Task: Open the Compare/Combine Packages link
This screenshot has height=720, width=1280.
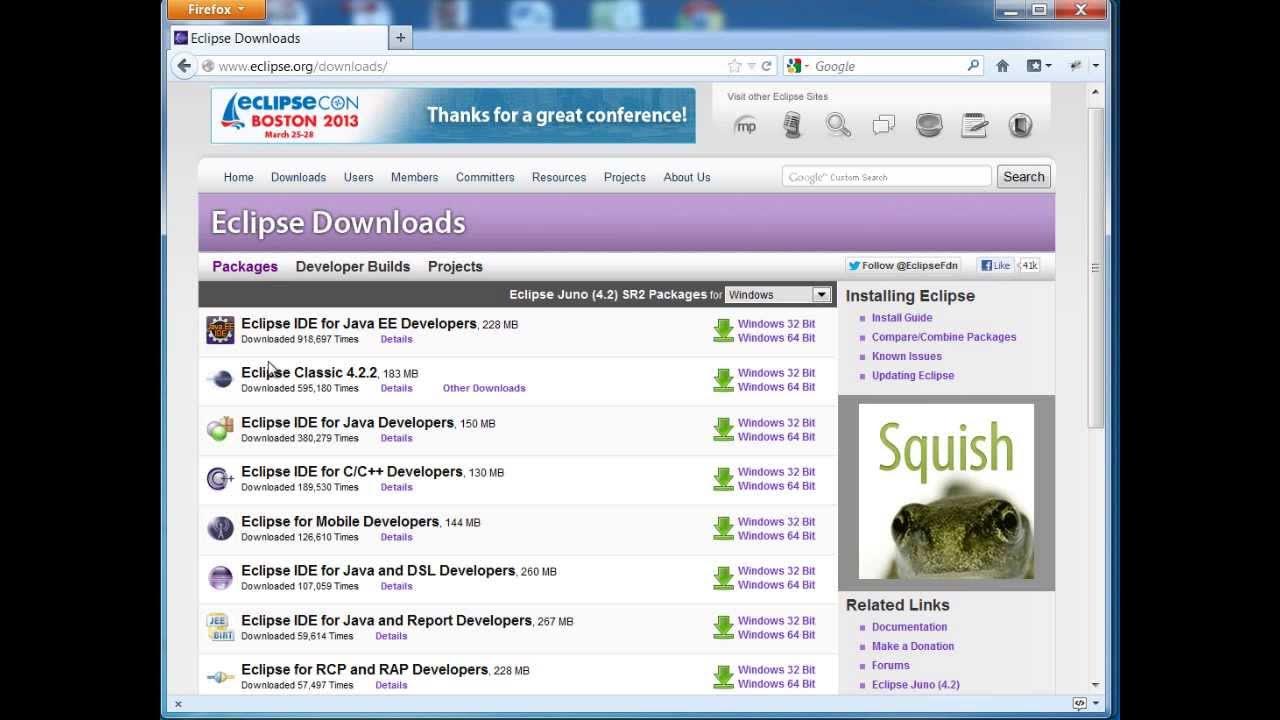Action: coord(944,337)
